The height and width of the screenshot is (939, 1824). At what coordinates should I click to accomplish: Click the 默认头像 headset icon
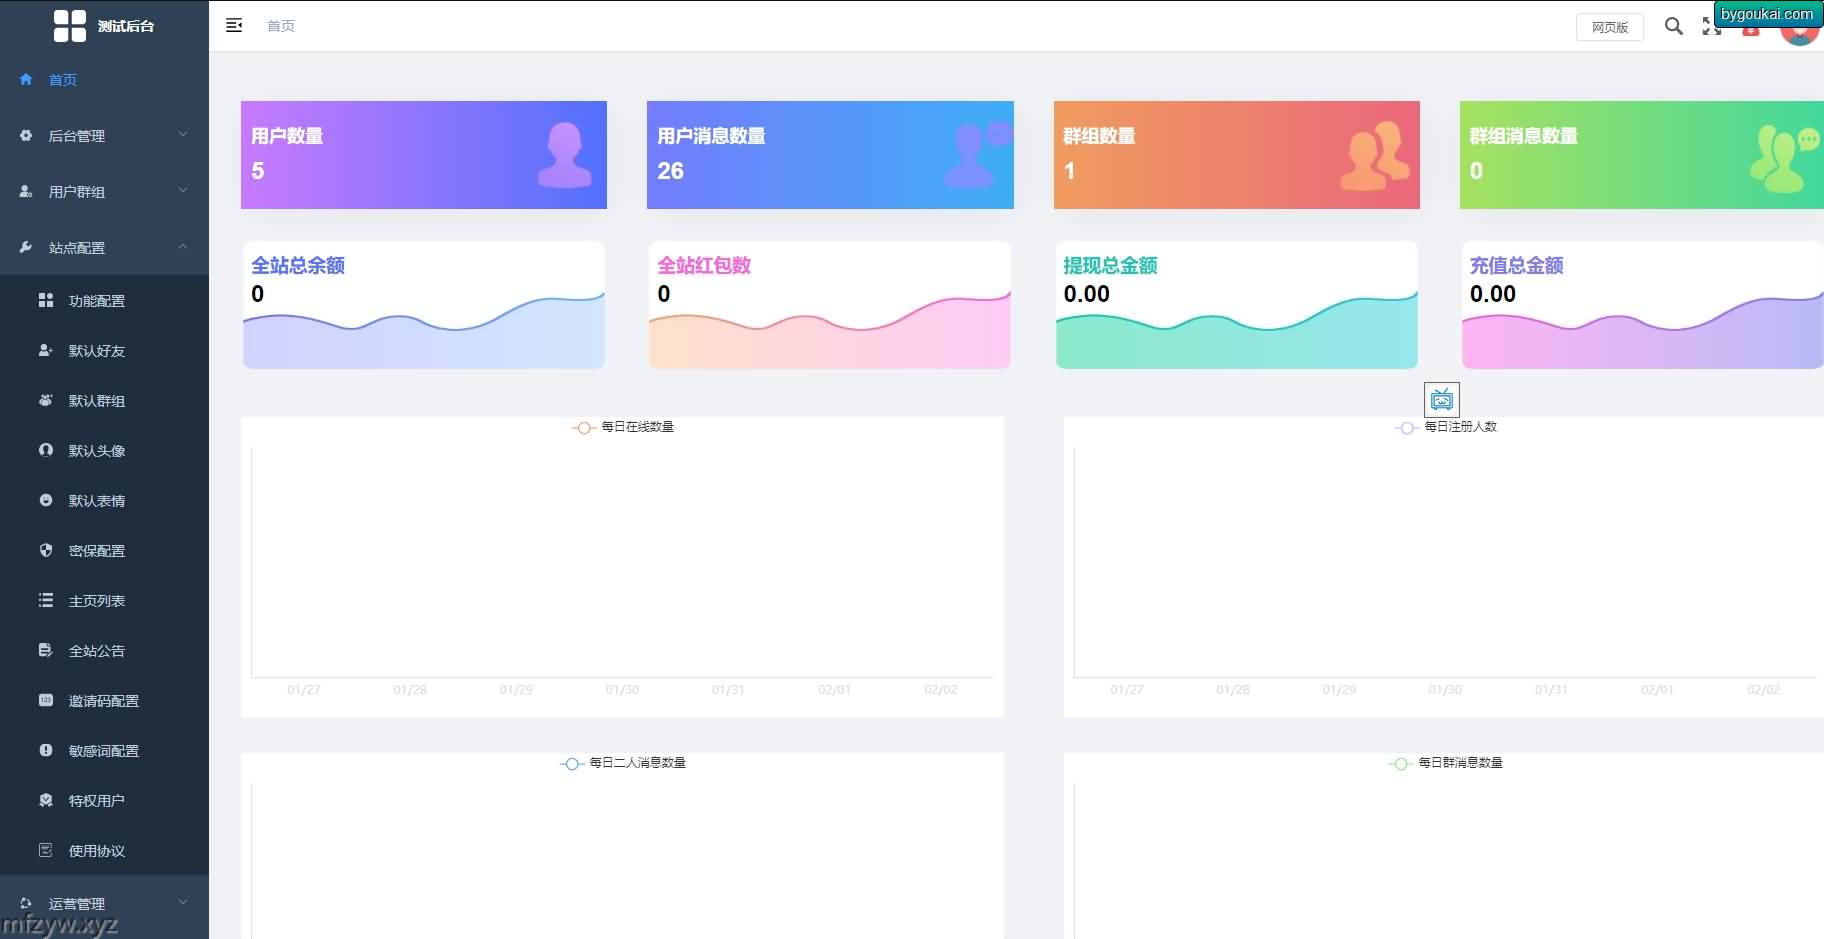point(46,450)
